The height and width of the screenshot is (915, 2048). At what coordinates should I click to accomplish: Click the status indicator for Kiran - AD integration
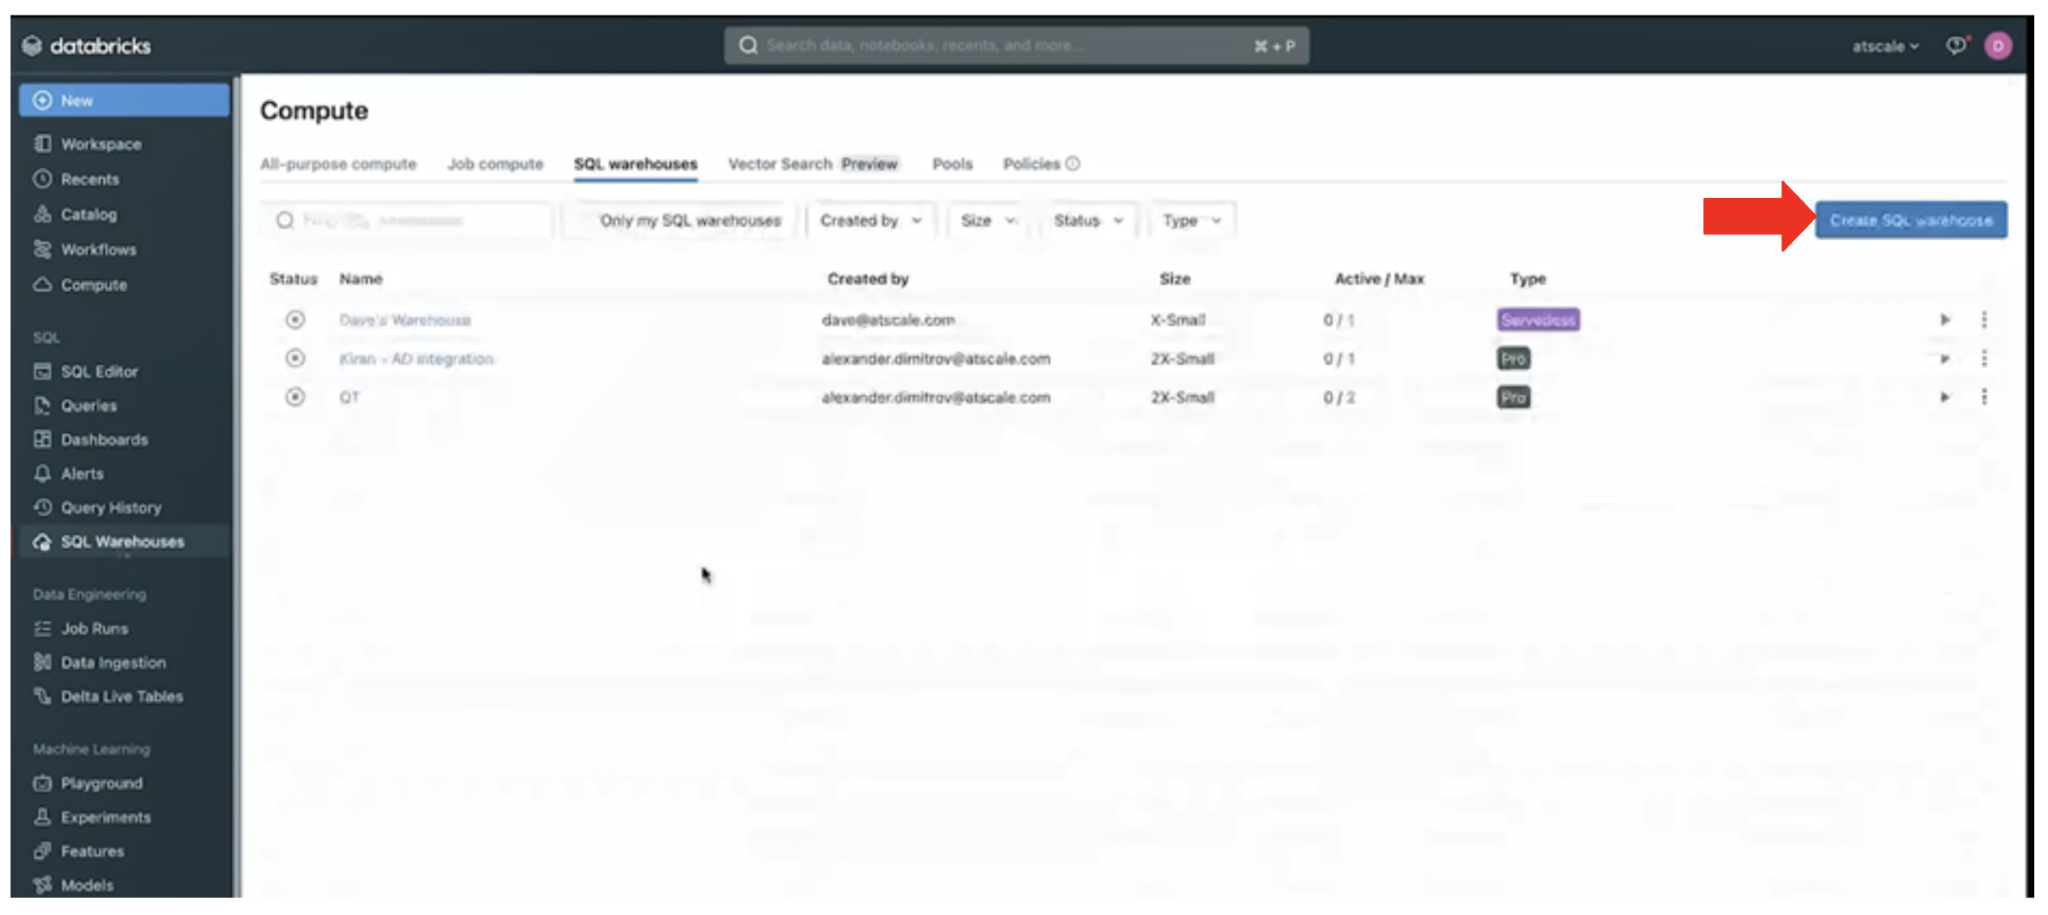(294, 358)
